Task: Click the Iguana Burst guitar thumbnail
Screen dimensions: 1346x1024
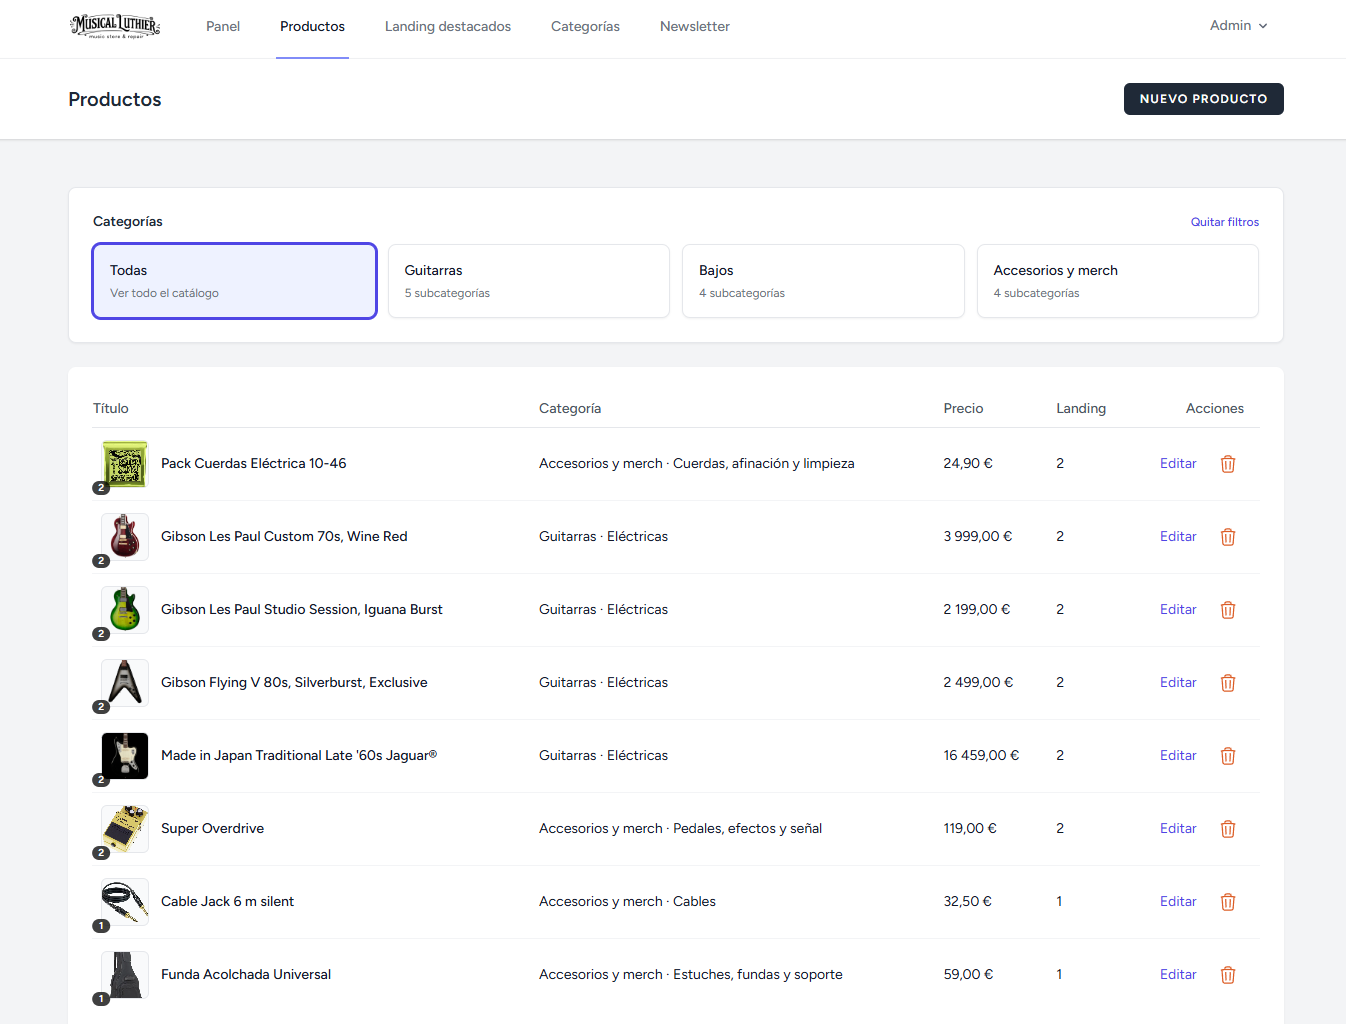Action: (125, 610)
